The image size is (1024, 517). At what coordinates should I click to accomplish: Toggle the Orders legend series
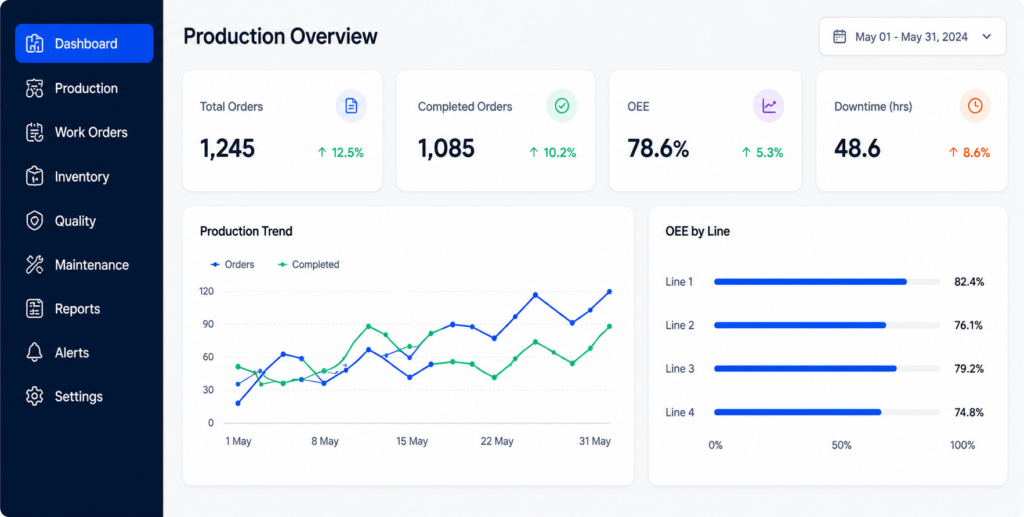232,264
